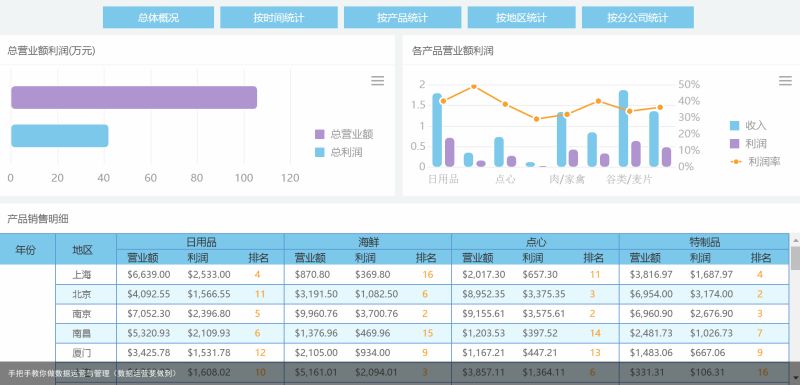
Task: Toggle the 利润 legend item in the product chart
Action: tap(748, 144)
